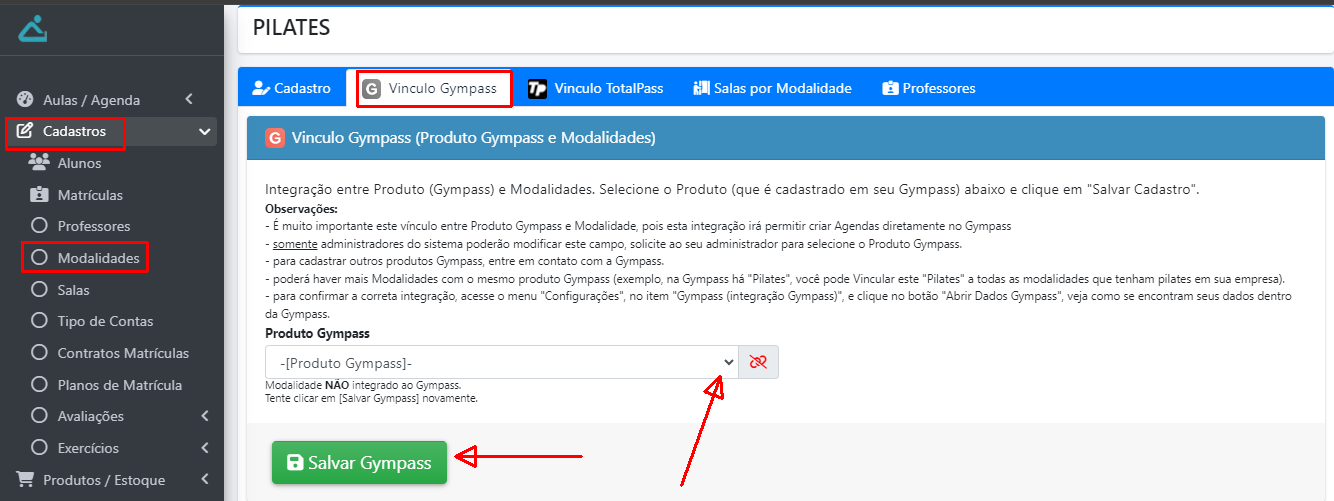Click the circle icon beside Salas
1334x501 pixels.
[x=40, y=289]
